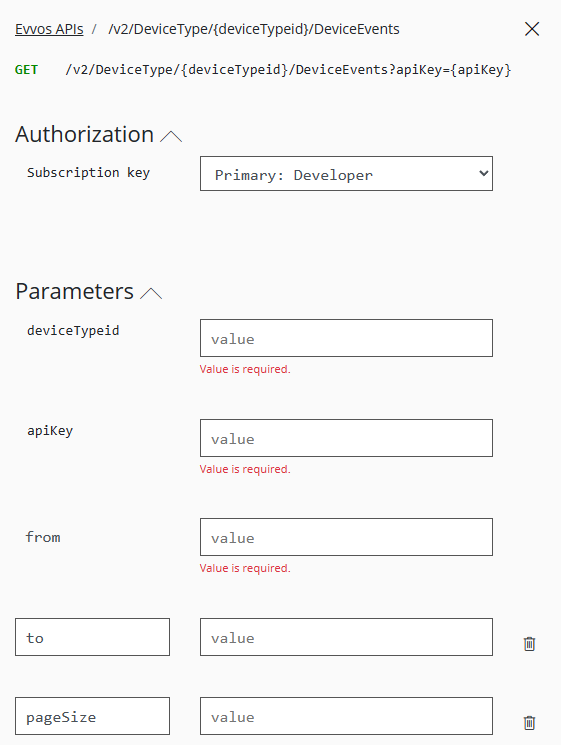The image size is (561, 745).
Task: Select the "from" parameter value box
Action: [346, 537]
